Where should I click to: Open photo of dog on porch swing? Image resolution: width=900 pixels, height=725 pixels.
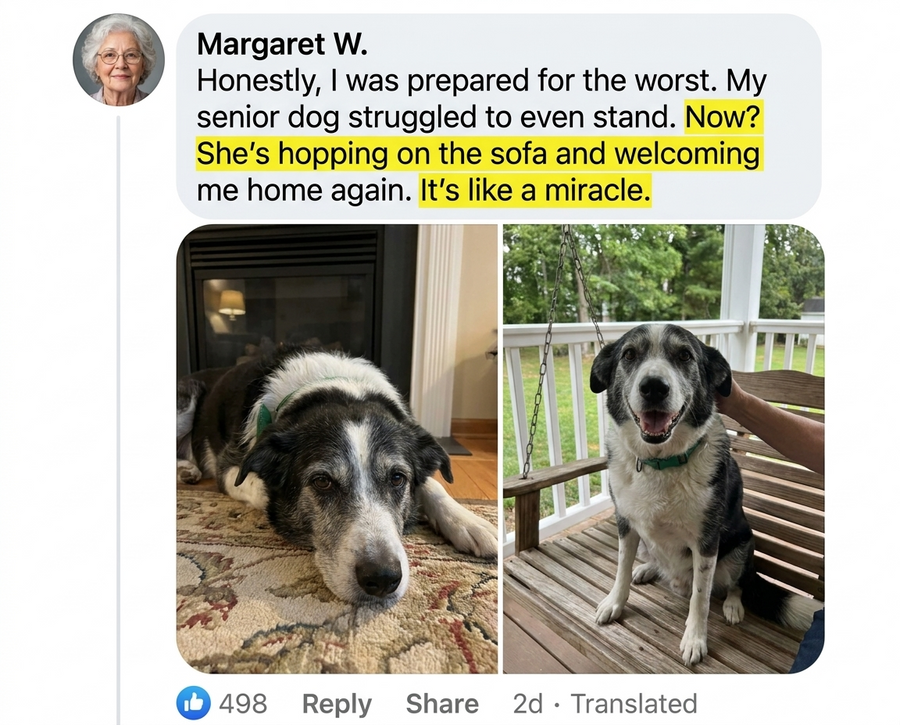[x=664, y=448]
